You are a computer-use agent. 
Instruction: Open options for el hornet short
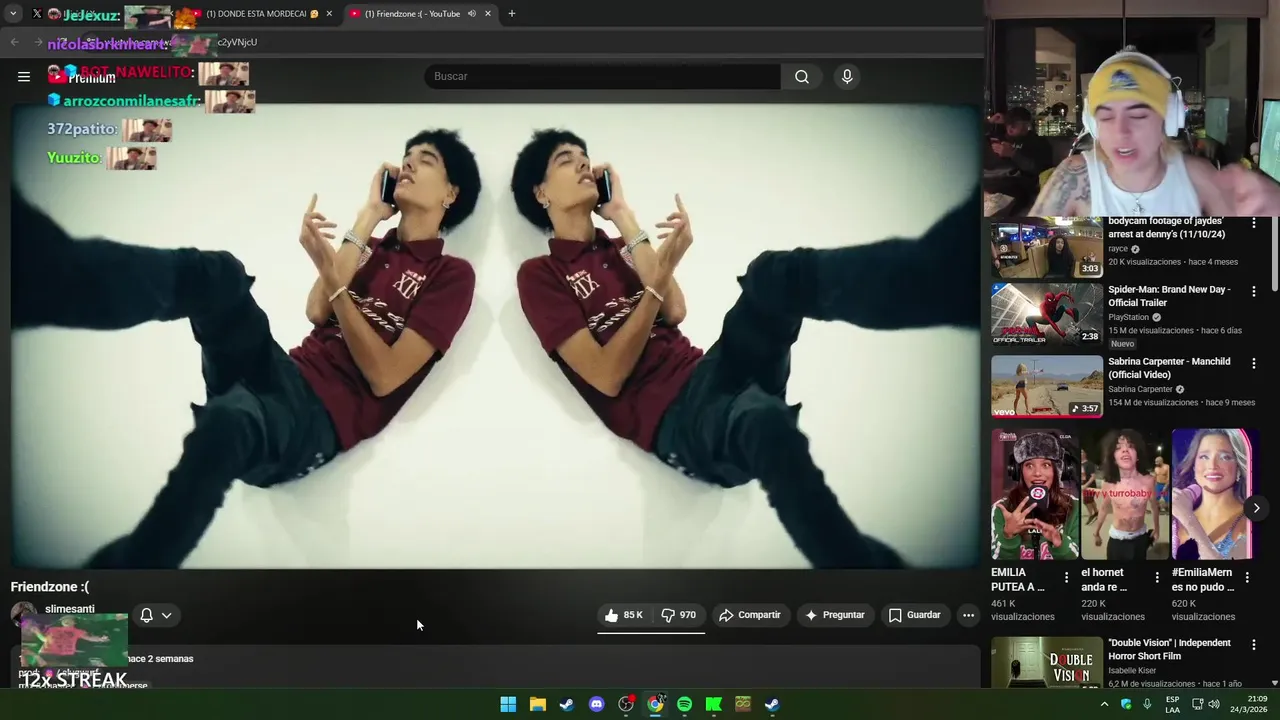click(1157, 577)
